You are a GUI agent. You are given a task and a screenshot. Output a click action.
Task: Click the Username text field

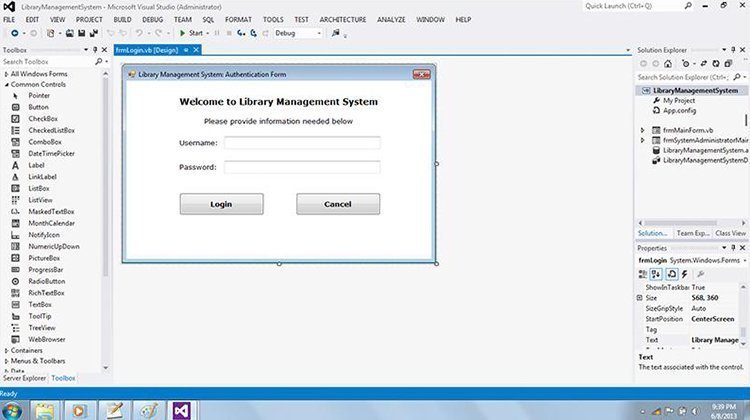tap(301, 143)
